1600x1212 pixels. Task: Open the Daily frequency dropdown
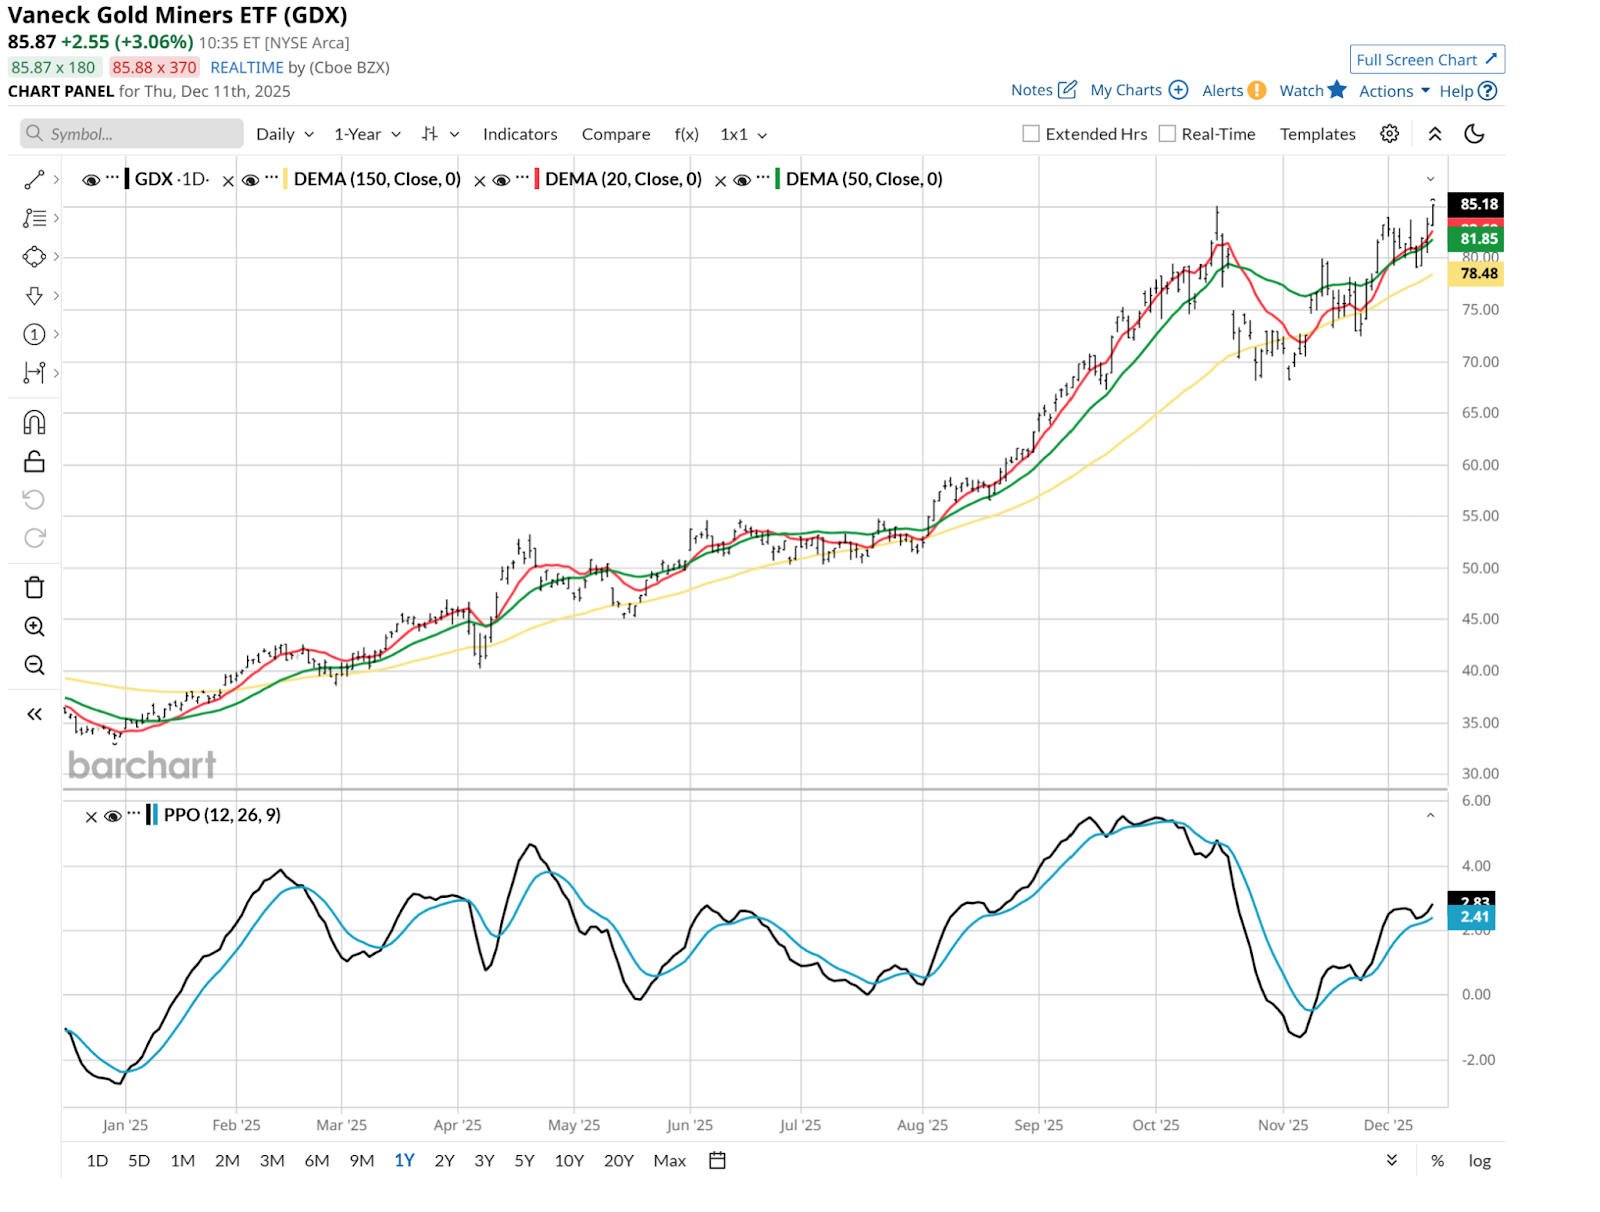(x=285, y=134)
